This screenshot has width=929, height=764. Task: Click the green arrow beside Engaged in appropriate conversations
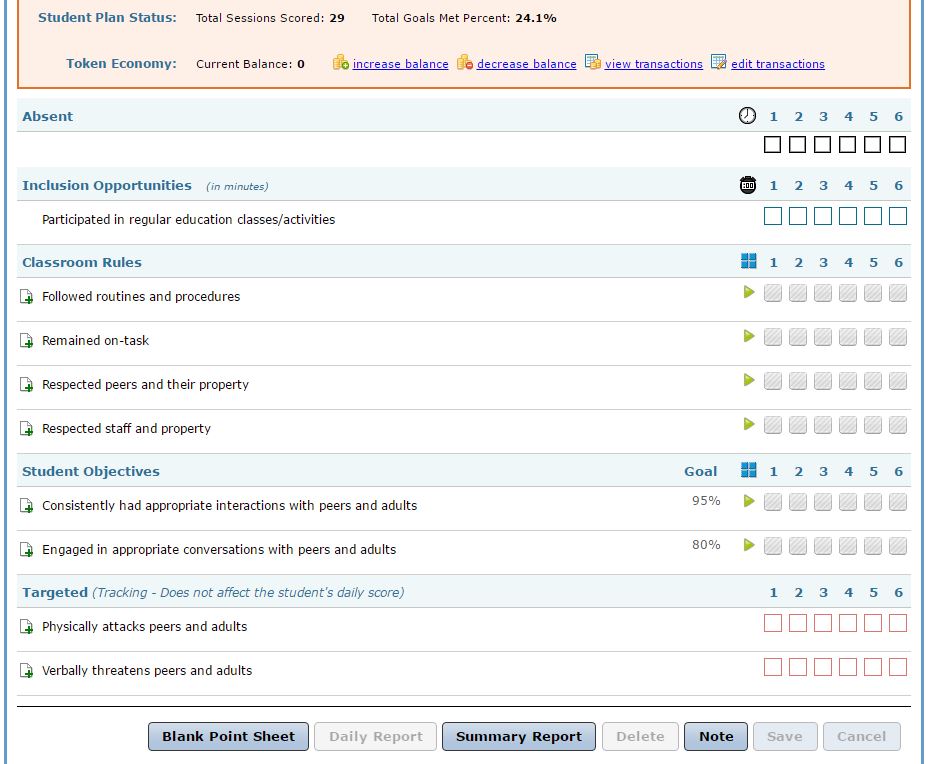tap(748, 546)
